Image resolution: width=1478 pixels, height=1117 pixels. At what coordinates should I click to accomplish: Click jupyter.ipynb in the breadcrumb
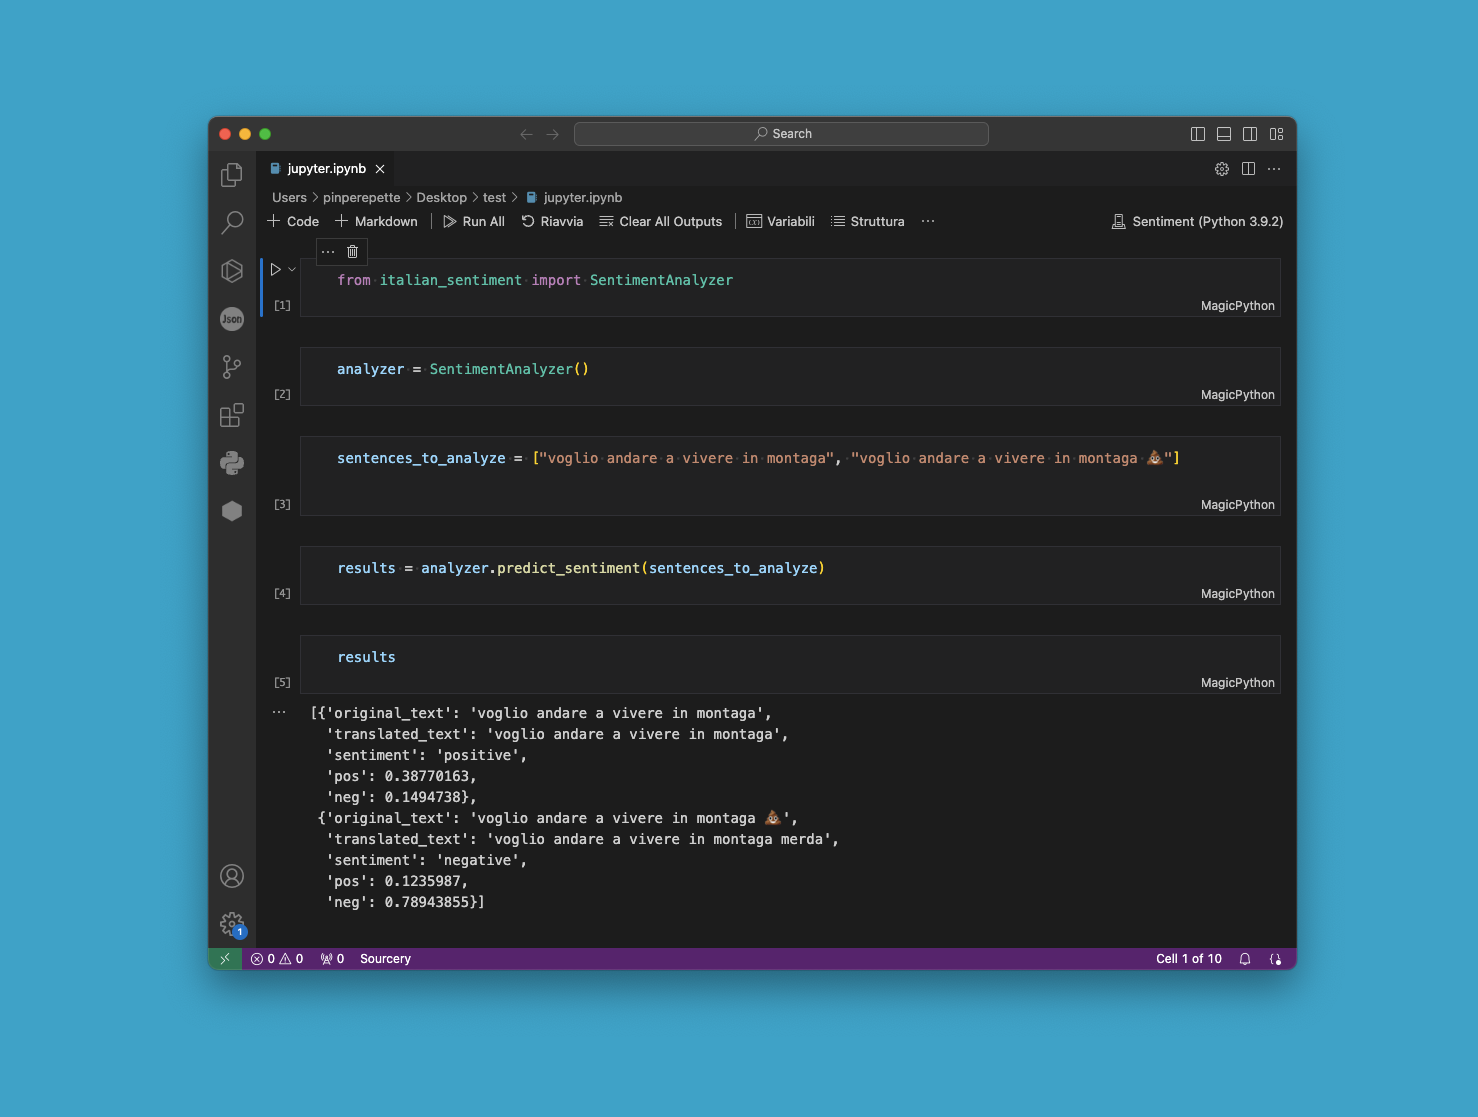point(574,198)
